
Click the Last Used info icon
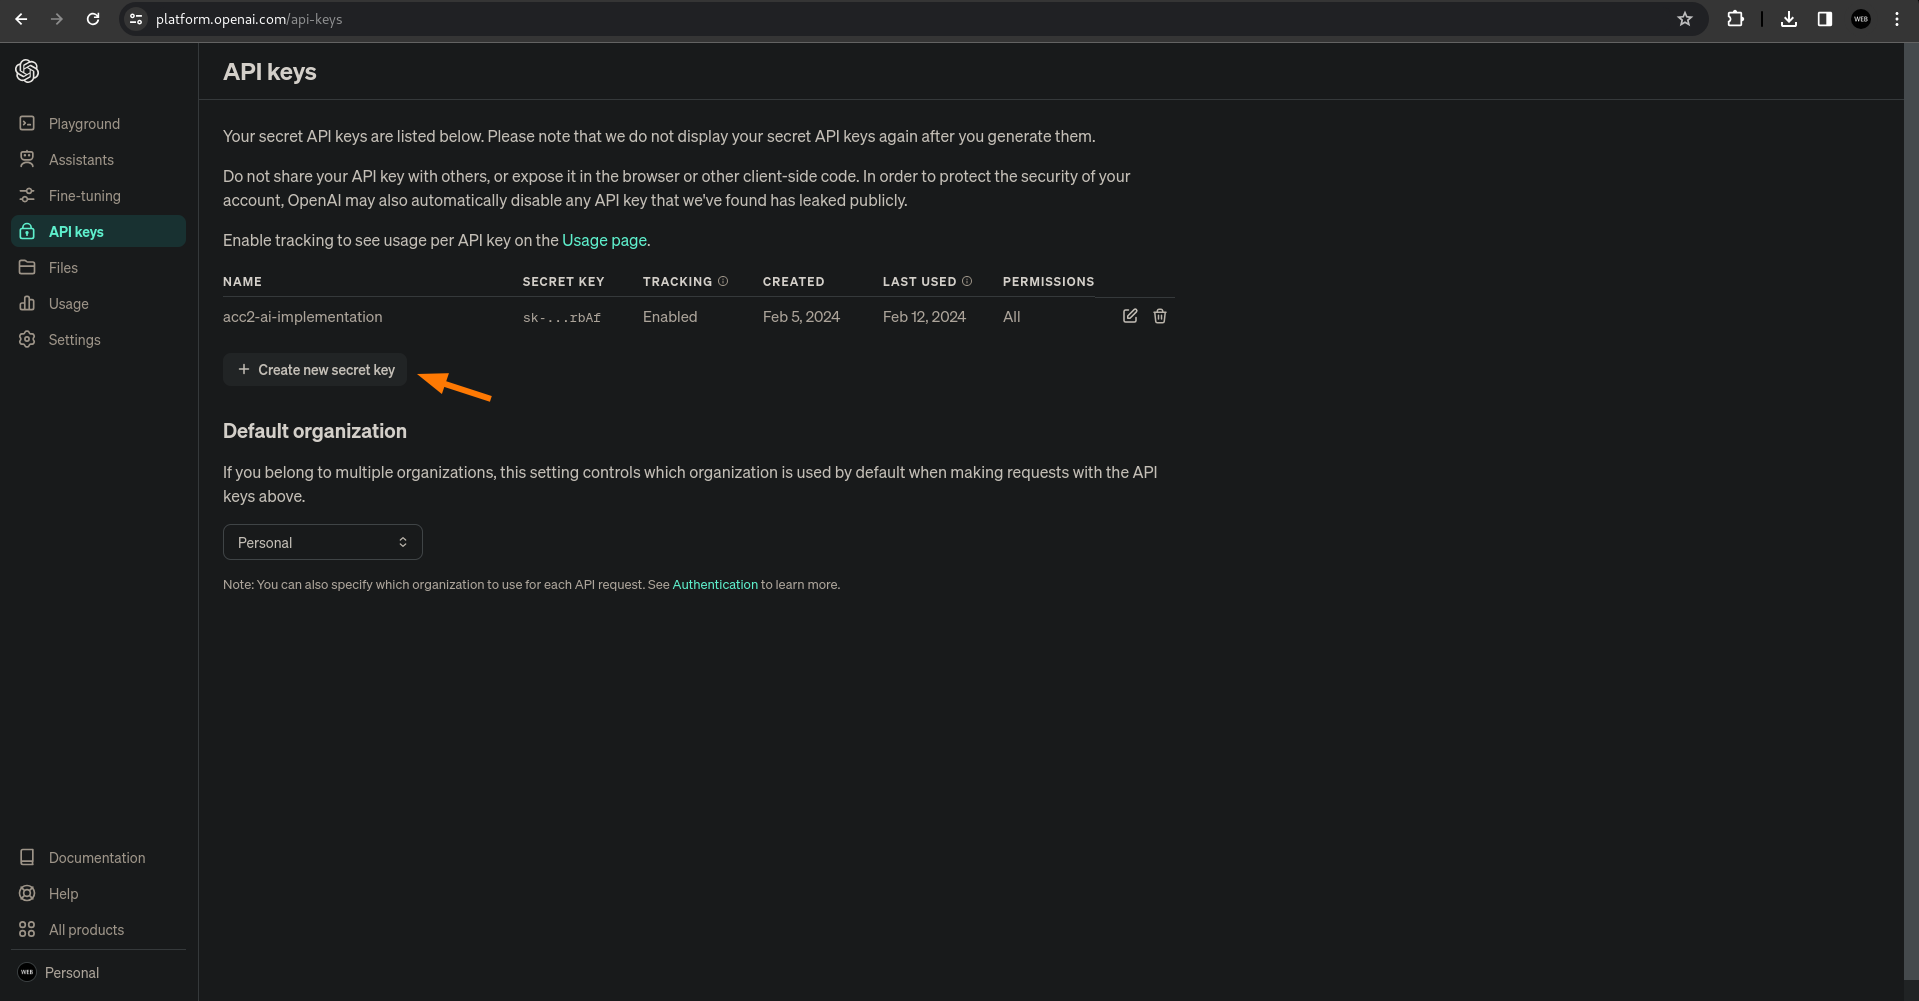click(x=967, y=281)
